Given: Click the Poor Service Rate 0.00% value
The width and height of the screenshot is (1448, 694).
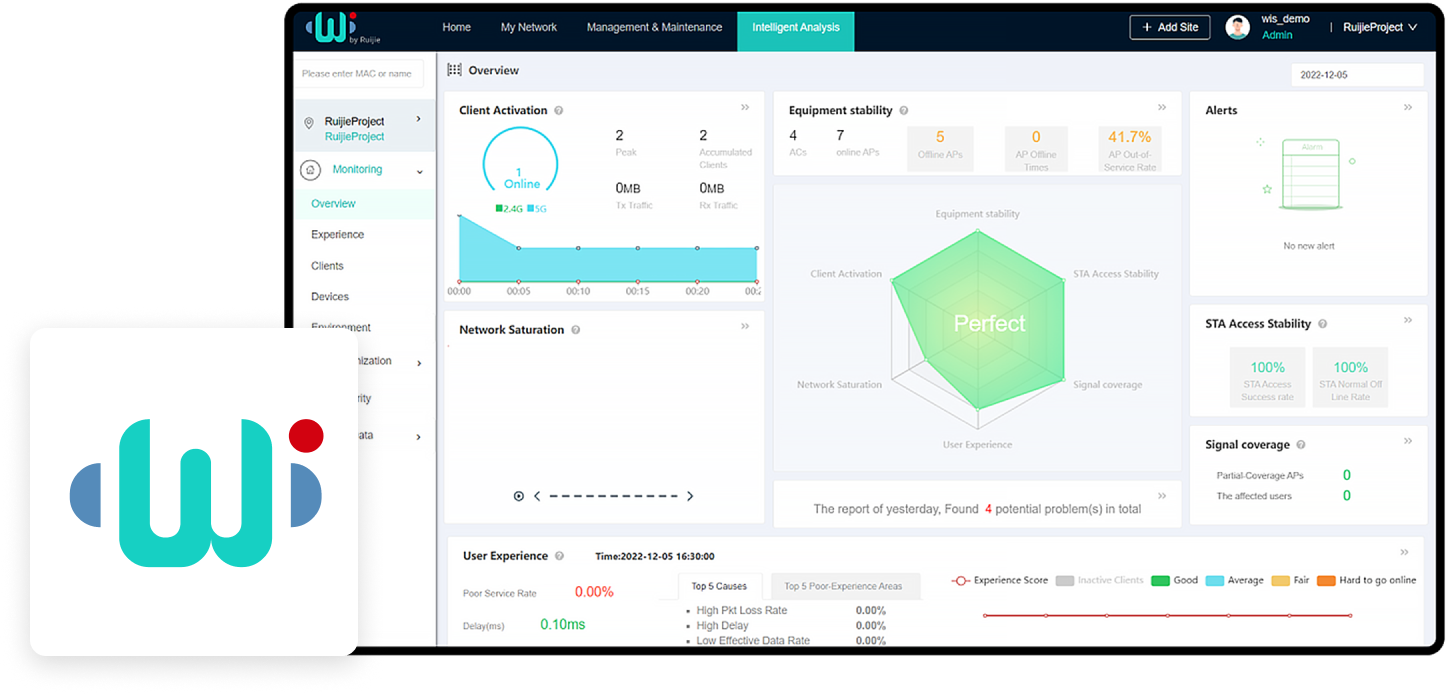Looking at the screenshot, I should [594, 592].
